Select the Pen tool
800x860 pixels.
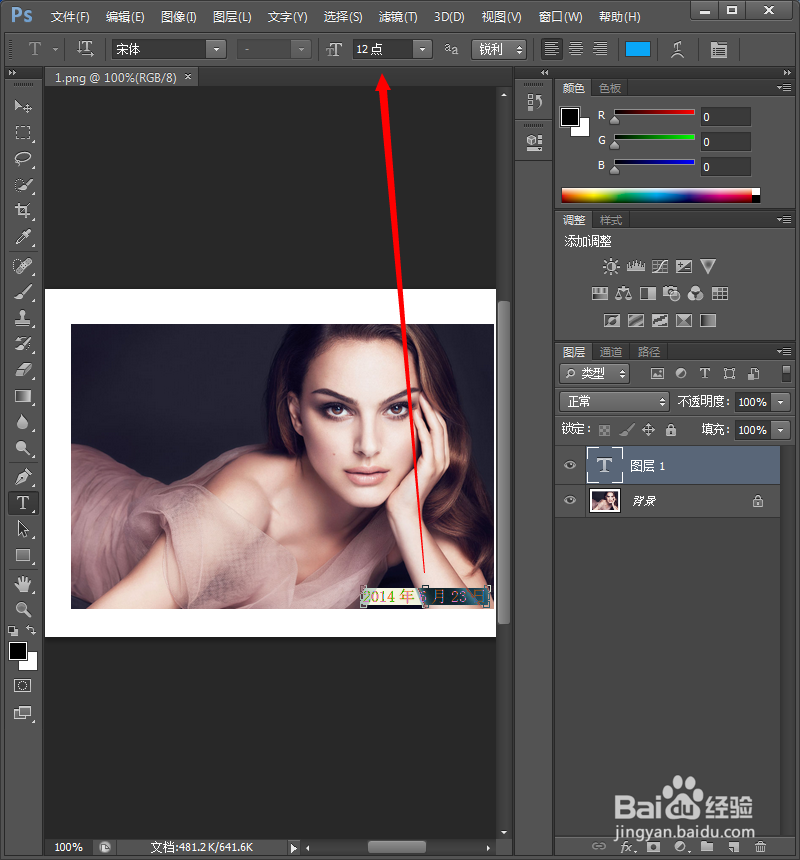(x=22, y=477)
